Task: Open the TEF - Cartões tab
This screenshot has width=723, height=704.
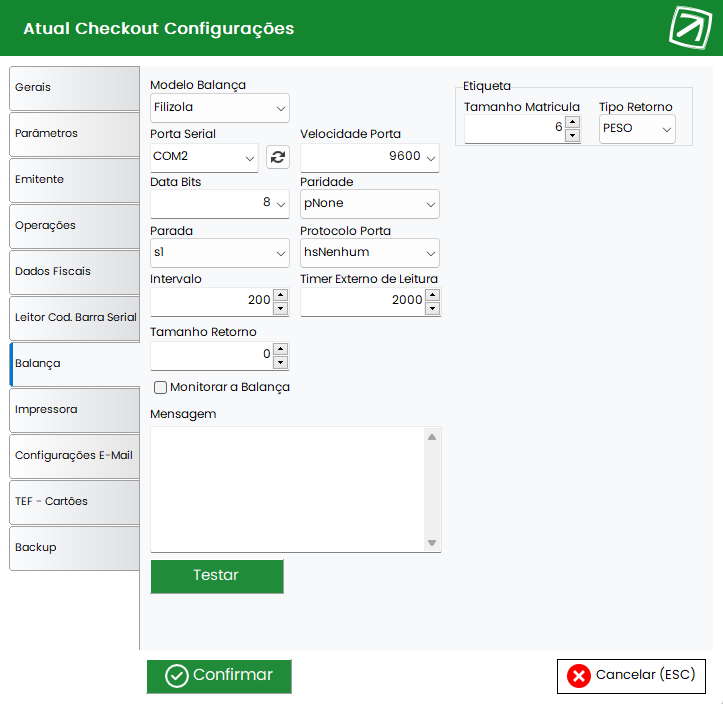Action: click(x=74, y=503)
